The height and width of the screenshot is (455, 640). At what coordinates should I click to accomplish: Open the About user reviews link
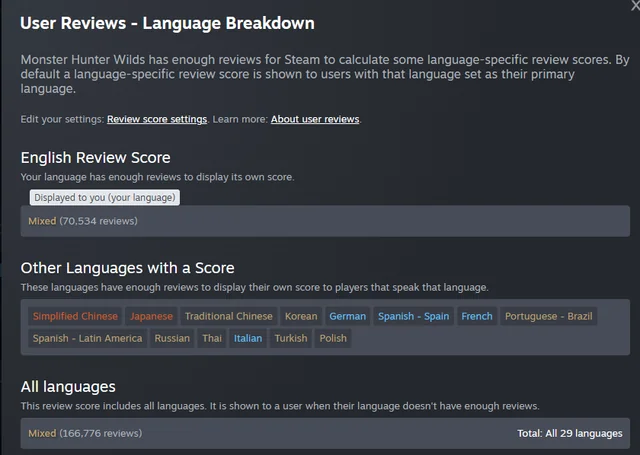[315, 119]
